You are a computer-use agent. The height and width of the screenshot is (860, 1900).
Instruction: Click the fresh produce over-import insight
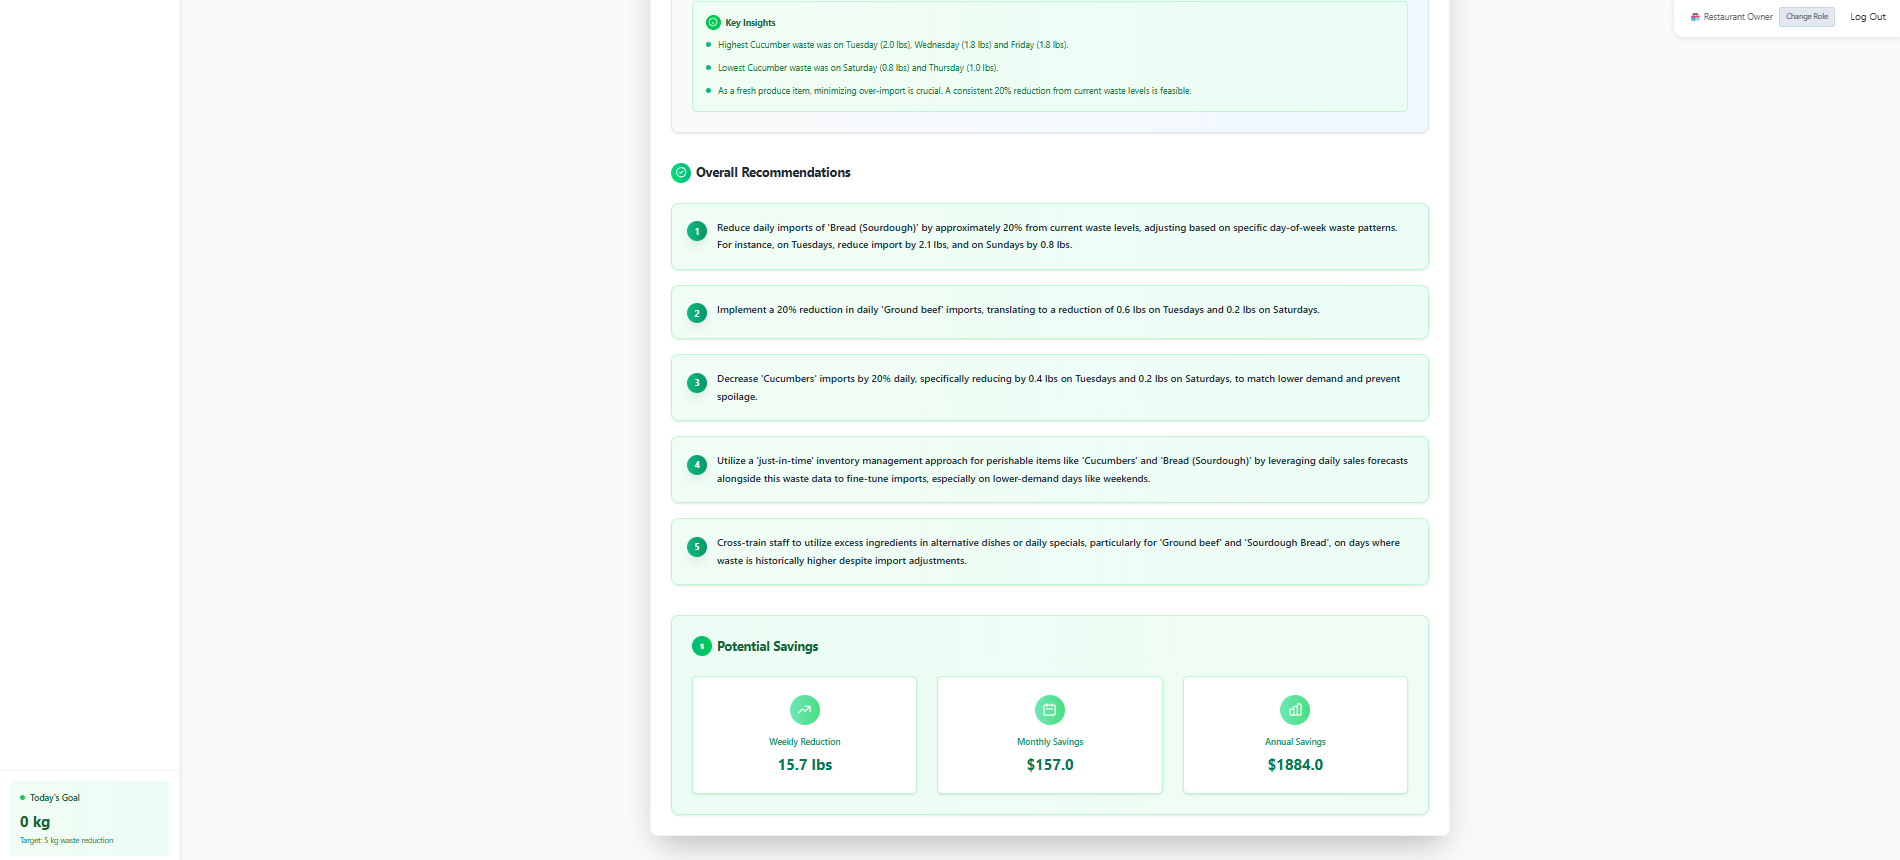(x=954, y=91)
